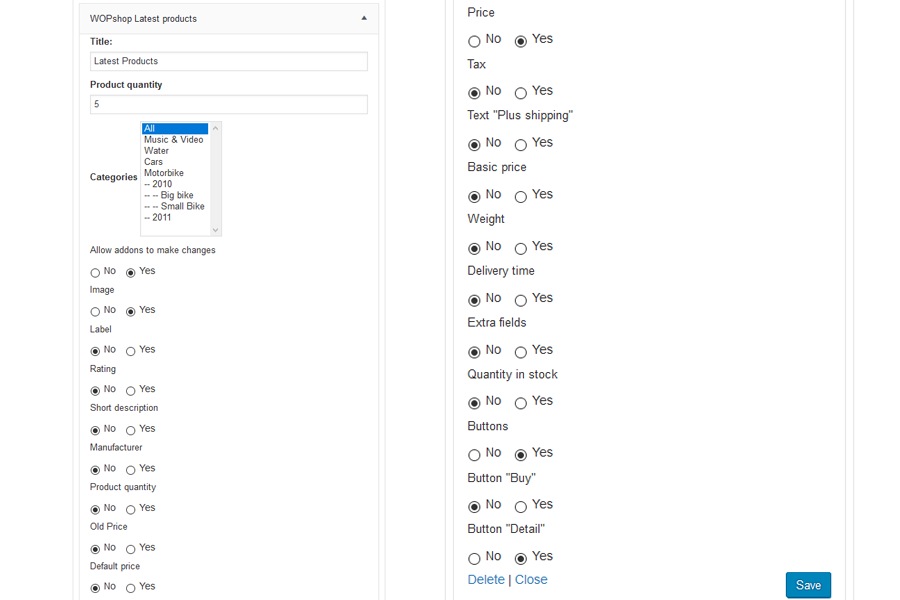Select Motorbike category in the list
Viewport: 900px width, 600px height.
click(x=164, y=173)
